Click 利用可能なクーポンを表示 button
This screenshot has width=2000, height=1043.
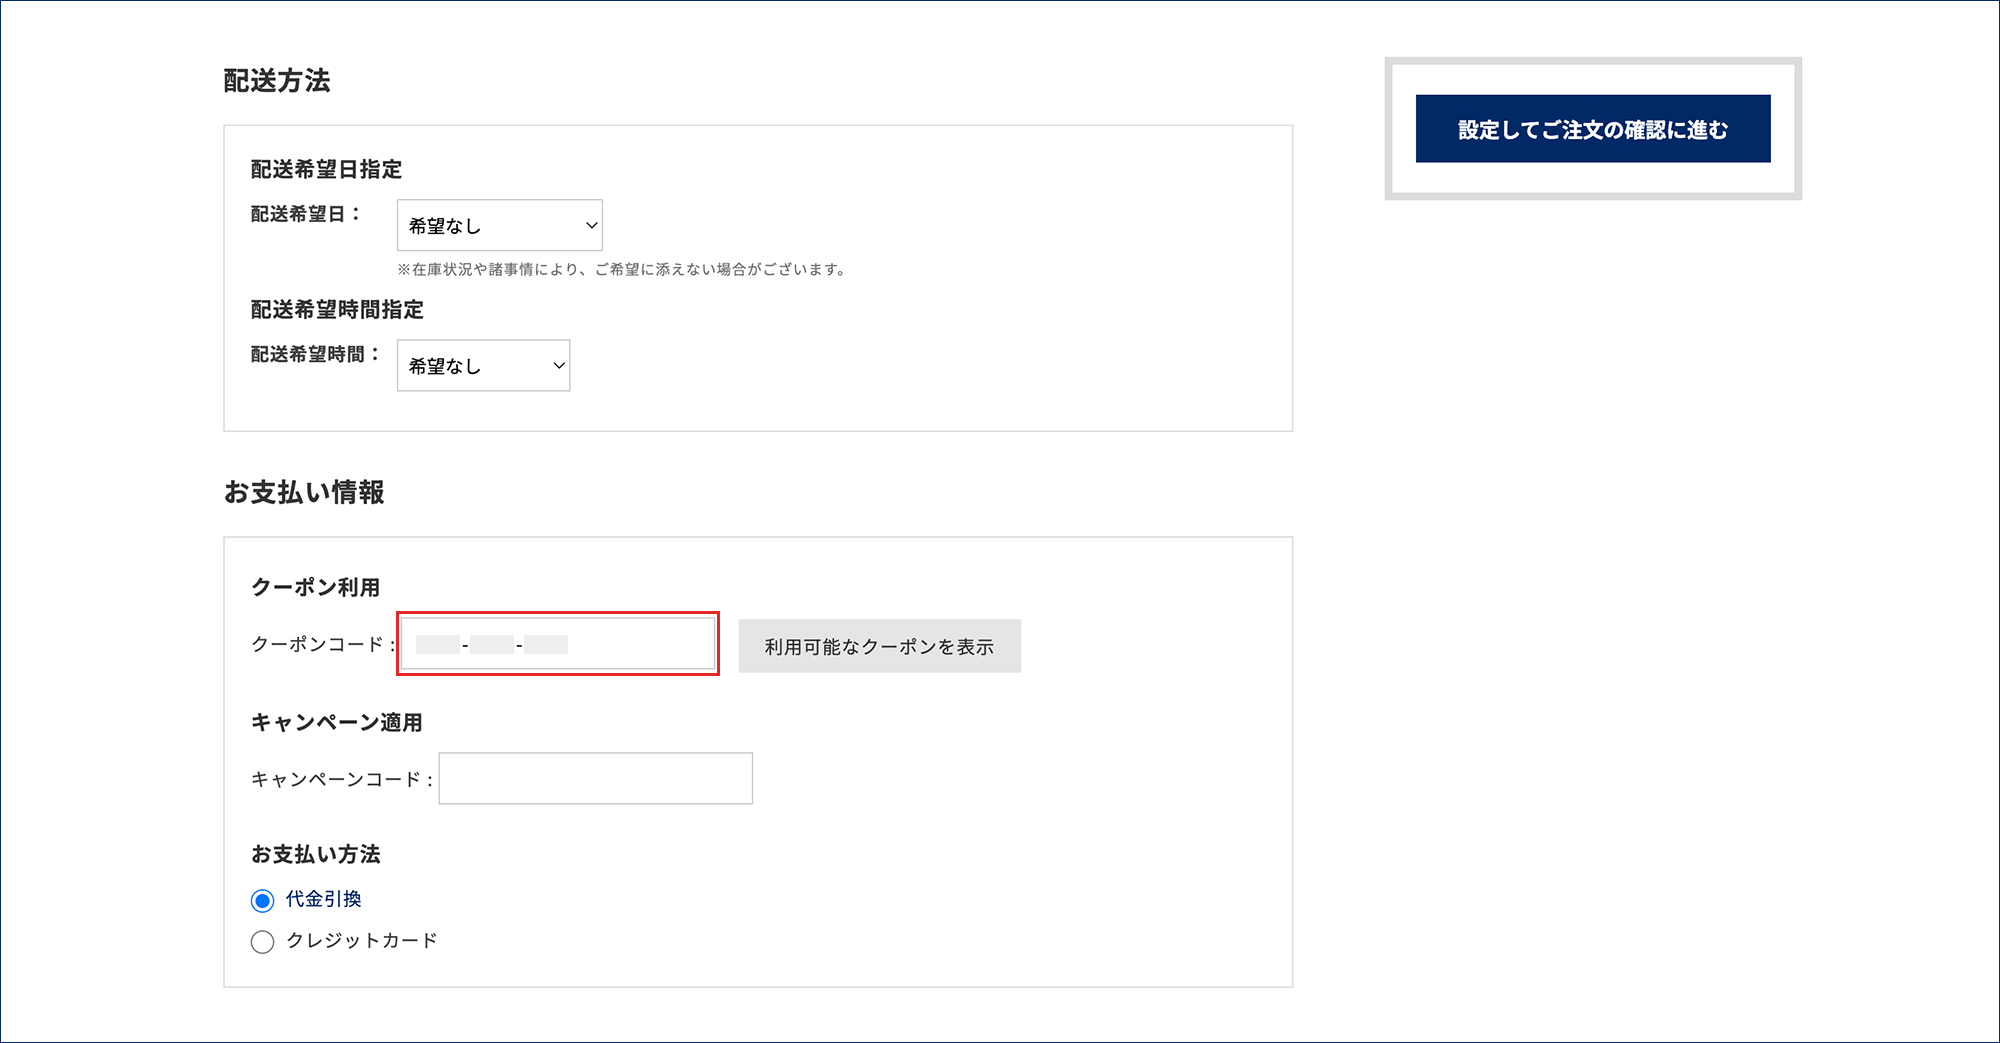879,647
